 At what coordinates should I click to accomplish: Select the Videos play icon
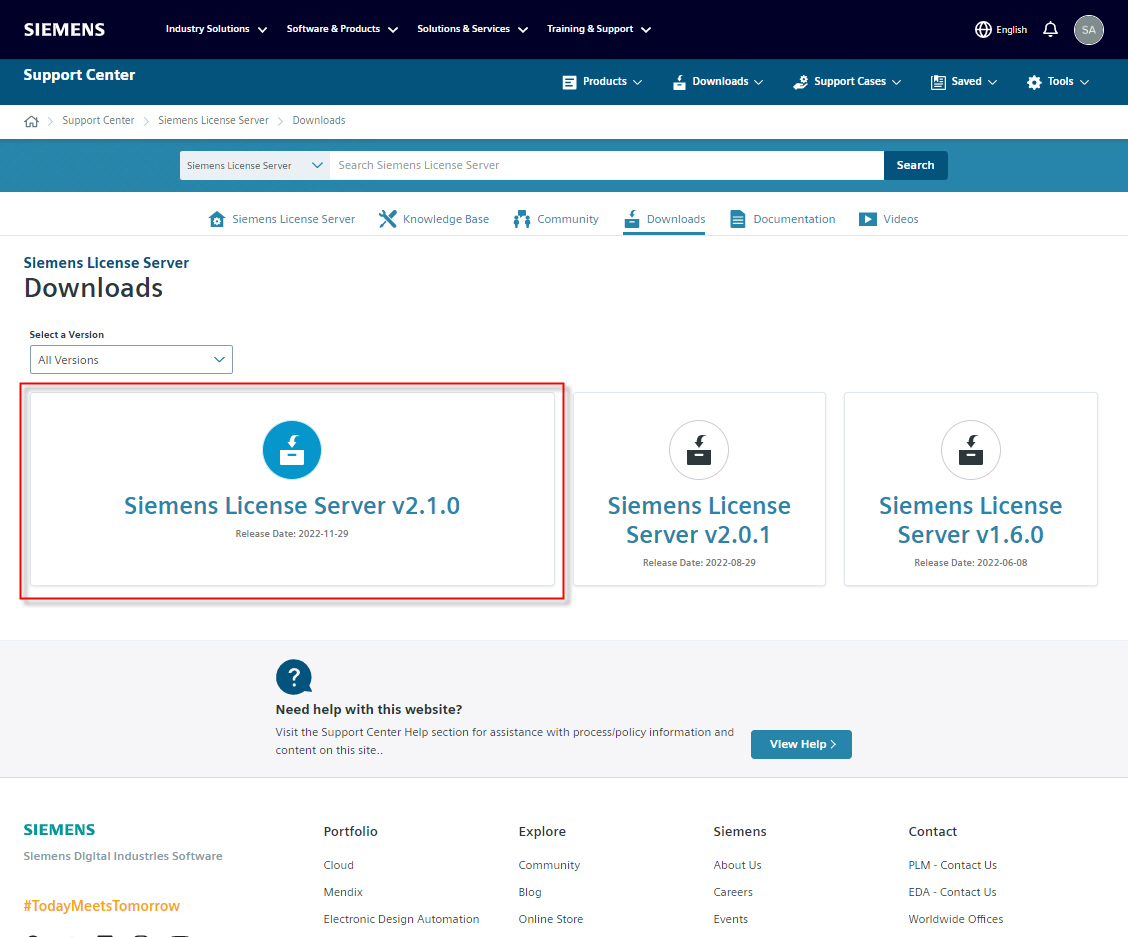coord(867,218)
